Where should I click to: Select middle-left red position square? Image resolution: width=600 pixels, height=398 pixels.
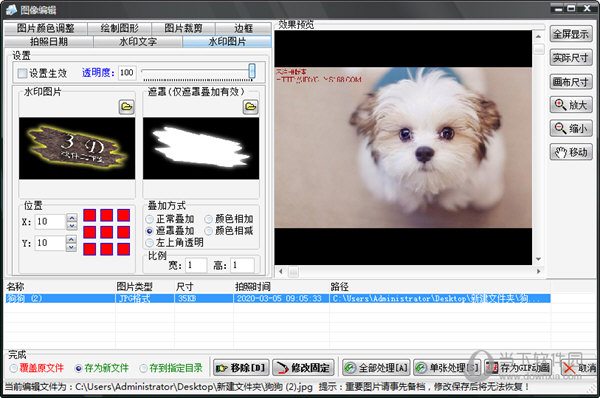[90, 232]
